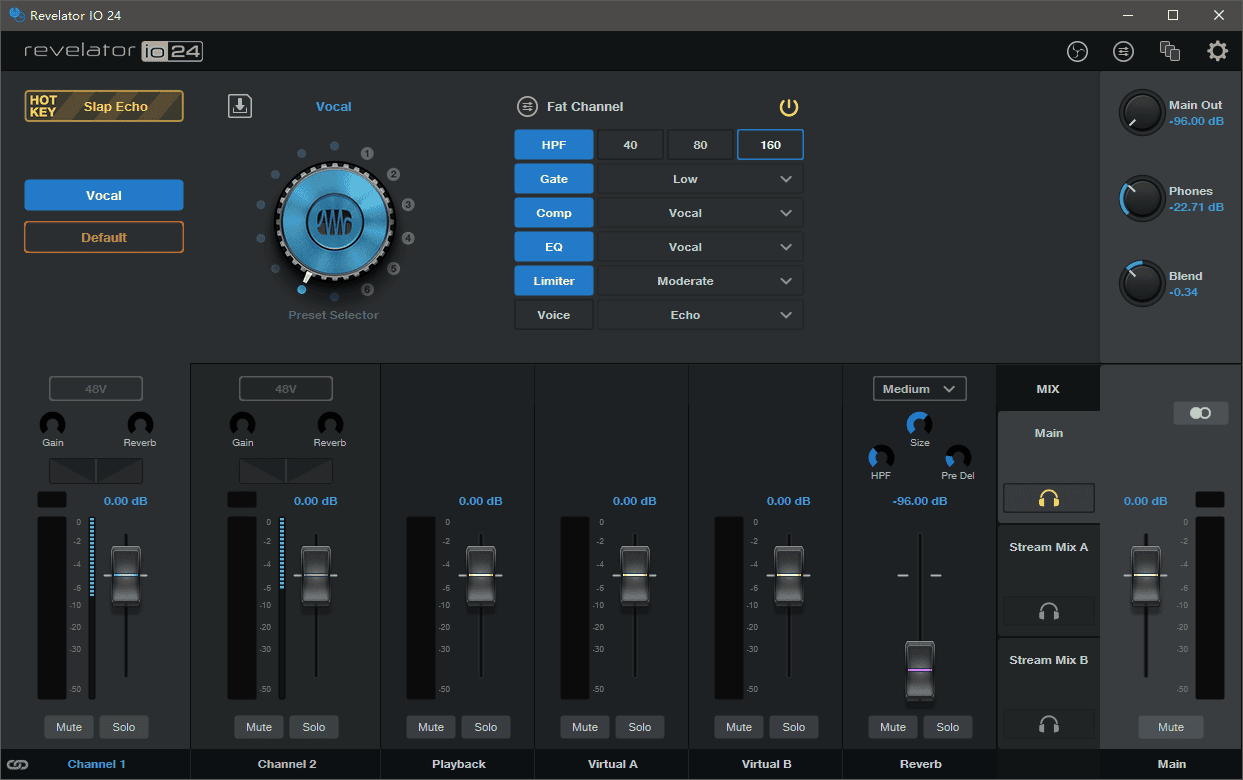Set HPF frequency to 80
The height and width of the screenshot is (780, 1243).
[700, 145]
